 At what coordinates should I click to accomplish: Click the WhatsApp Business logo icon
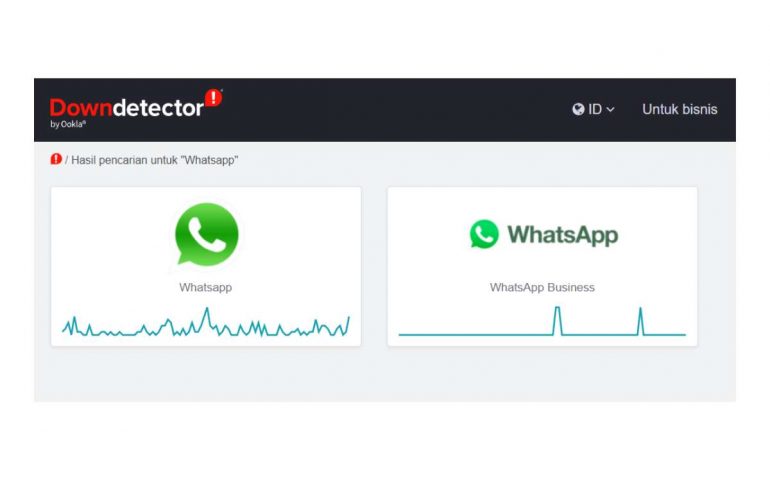click(x=484, y=234)
